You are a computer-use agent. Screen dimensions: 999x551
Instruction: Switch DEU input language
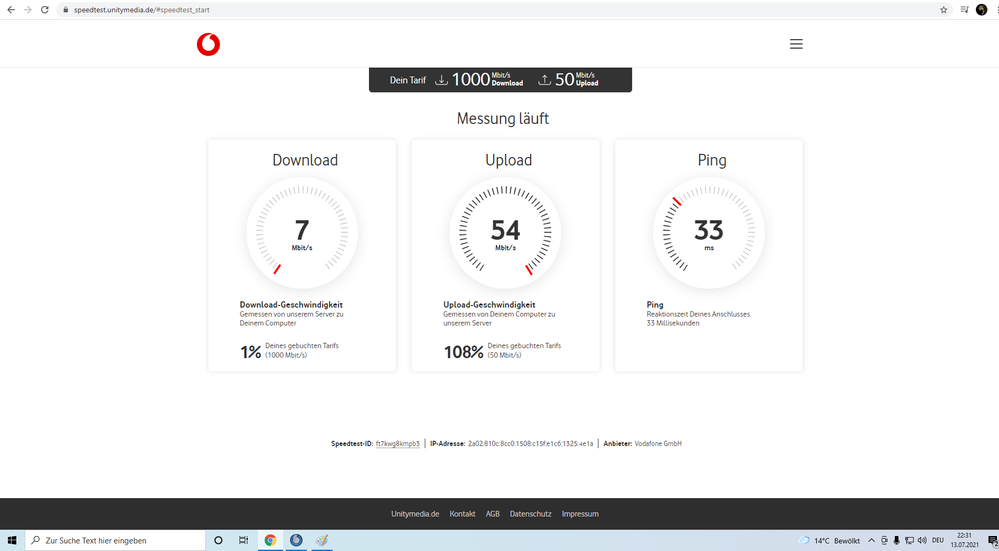click(938, 541)
